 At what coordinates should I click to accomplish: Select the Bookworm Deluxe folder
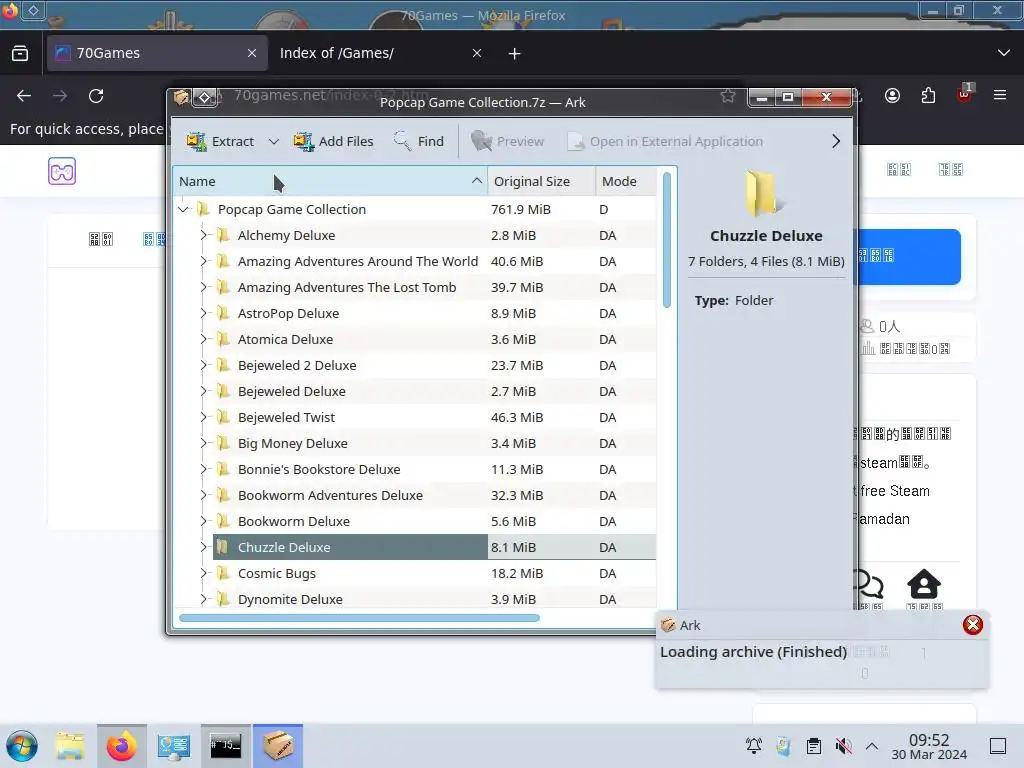(294, 521)
